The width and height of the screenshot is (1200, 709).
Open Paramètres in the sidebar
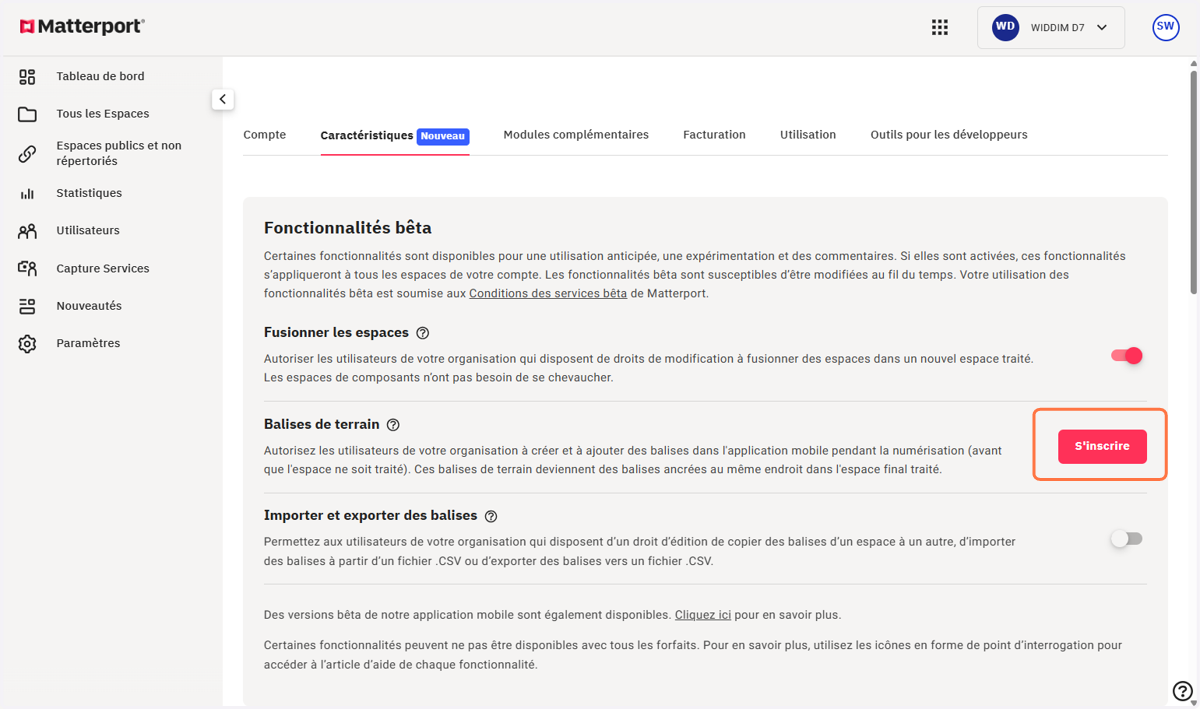pyautogui.click(x=88, y=343)
